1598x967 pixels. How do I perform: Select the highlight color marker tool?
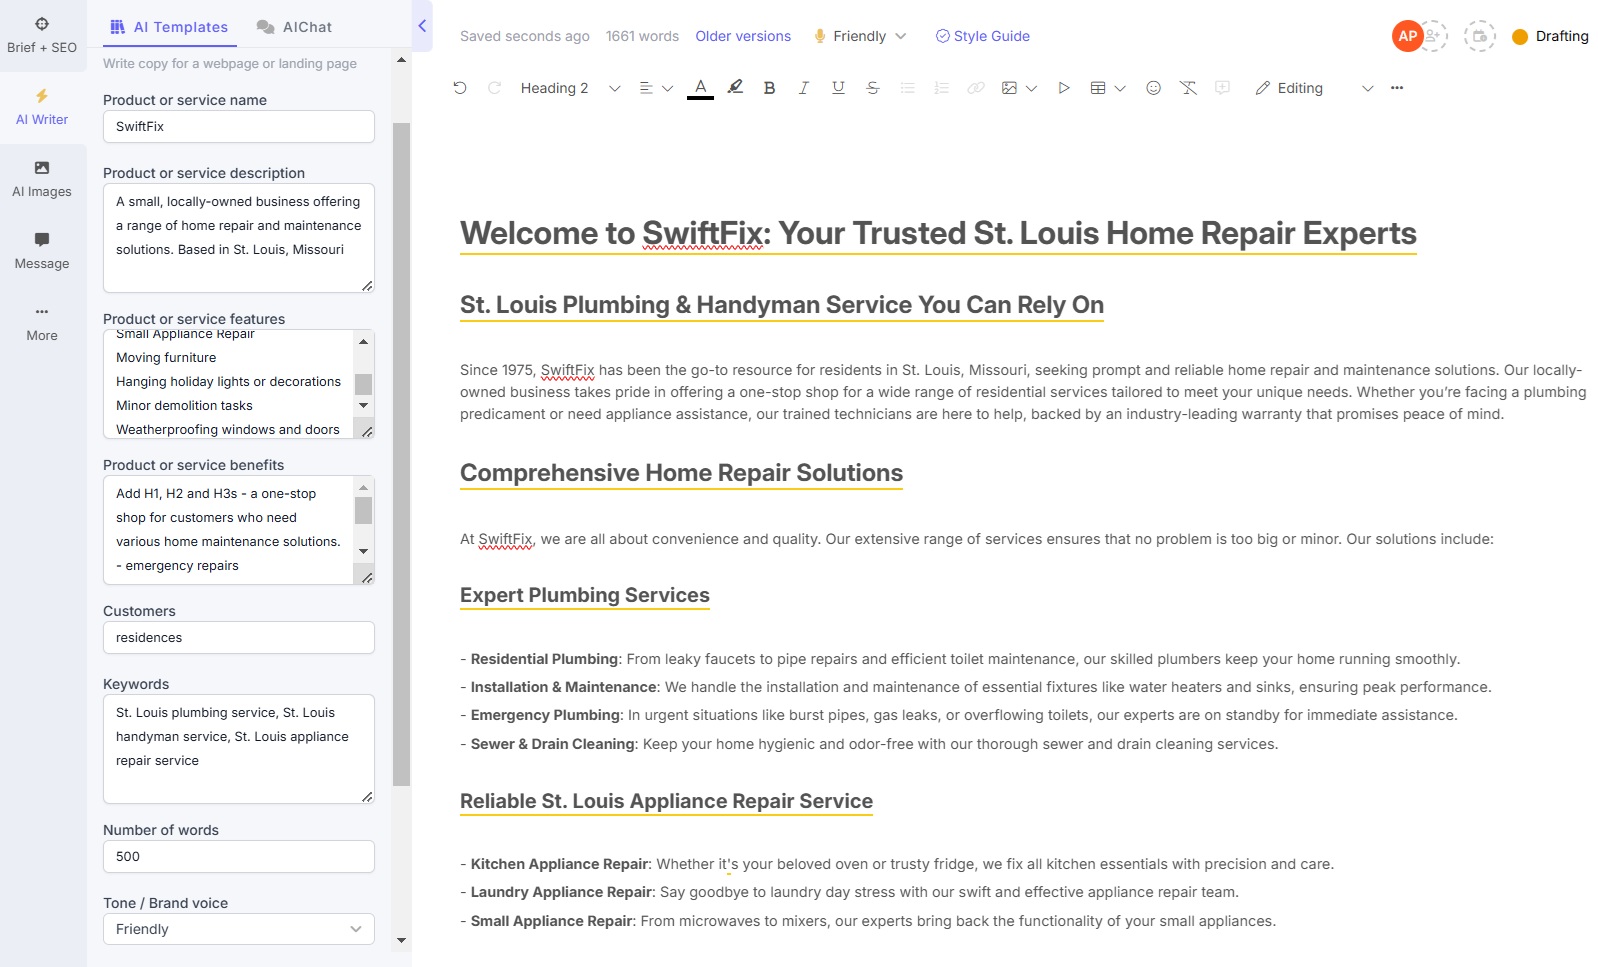pos(735,88)
